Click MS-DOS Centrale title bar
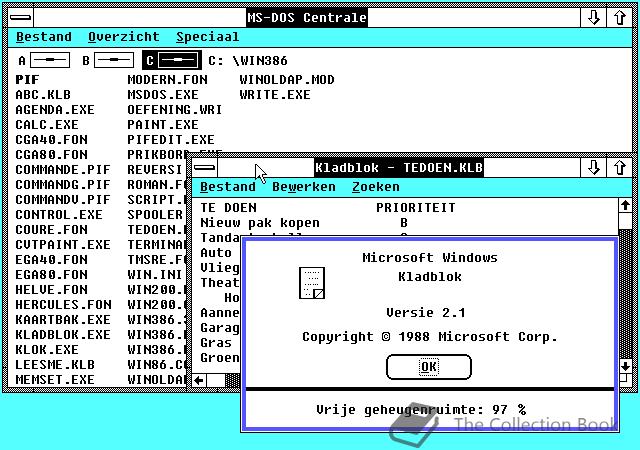This screenshot has height=450, width=640. pyautogui.click(x=307, y=18)
